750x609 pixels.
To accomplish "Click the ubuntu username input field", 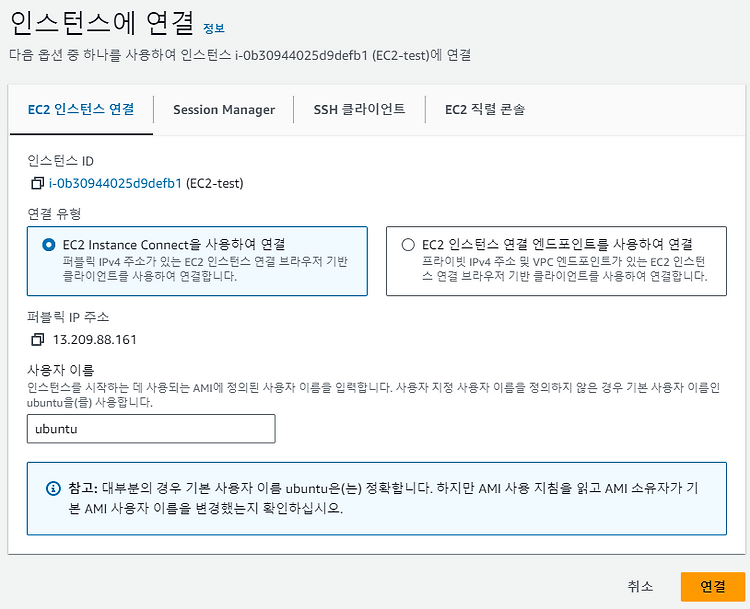I will (151, 429).
